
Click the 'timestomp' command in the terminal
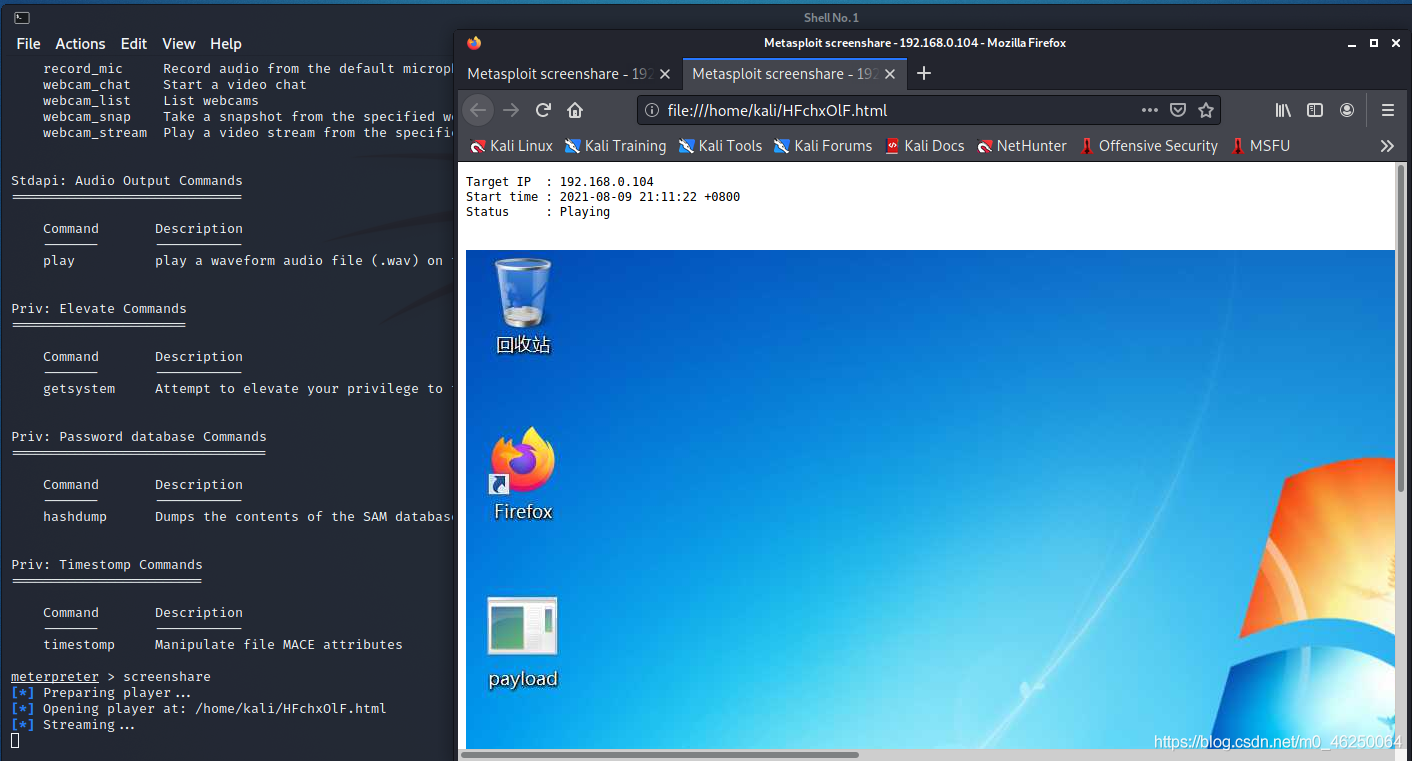coord(79,645)
